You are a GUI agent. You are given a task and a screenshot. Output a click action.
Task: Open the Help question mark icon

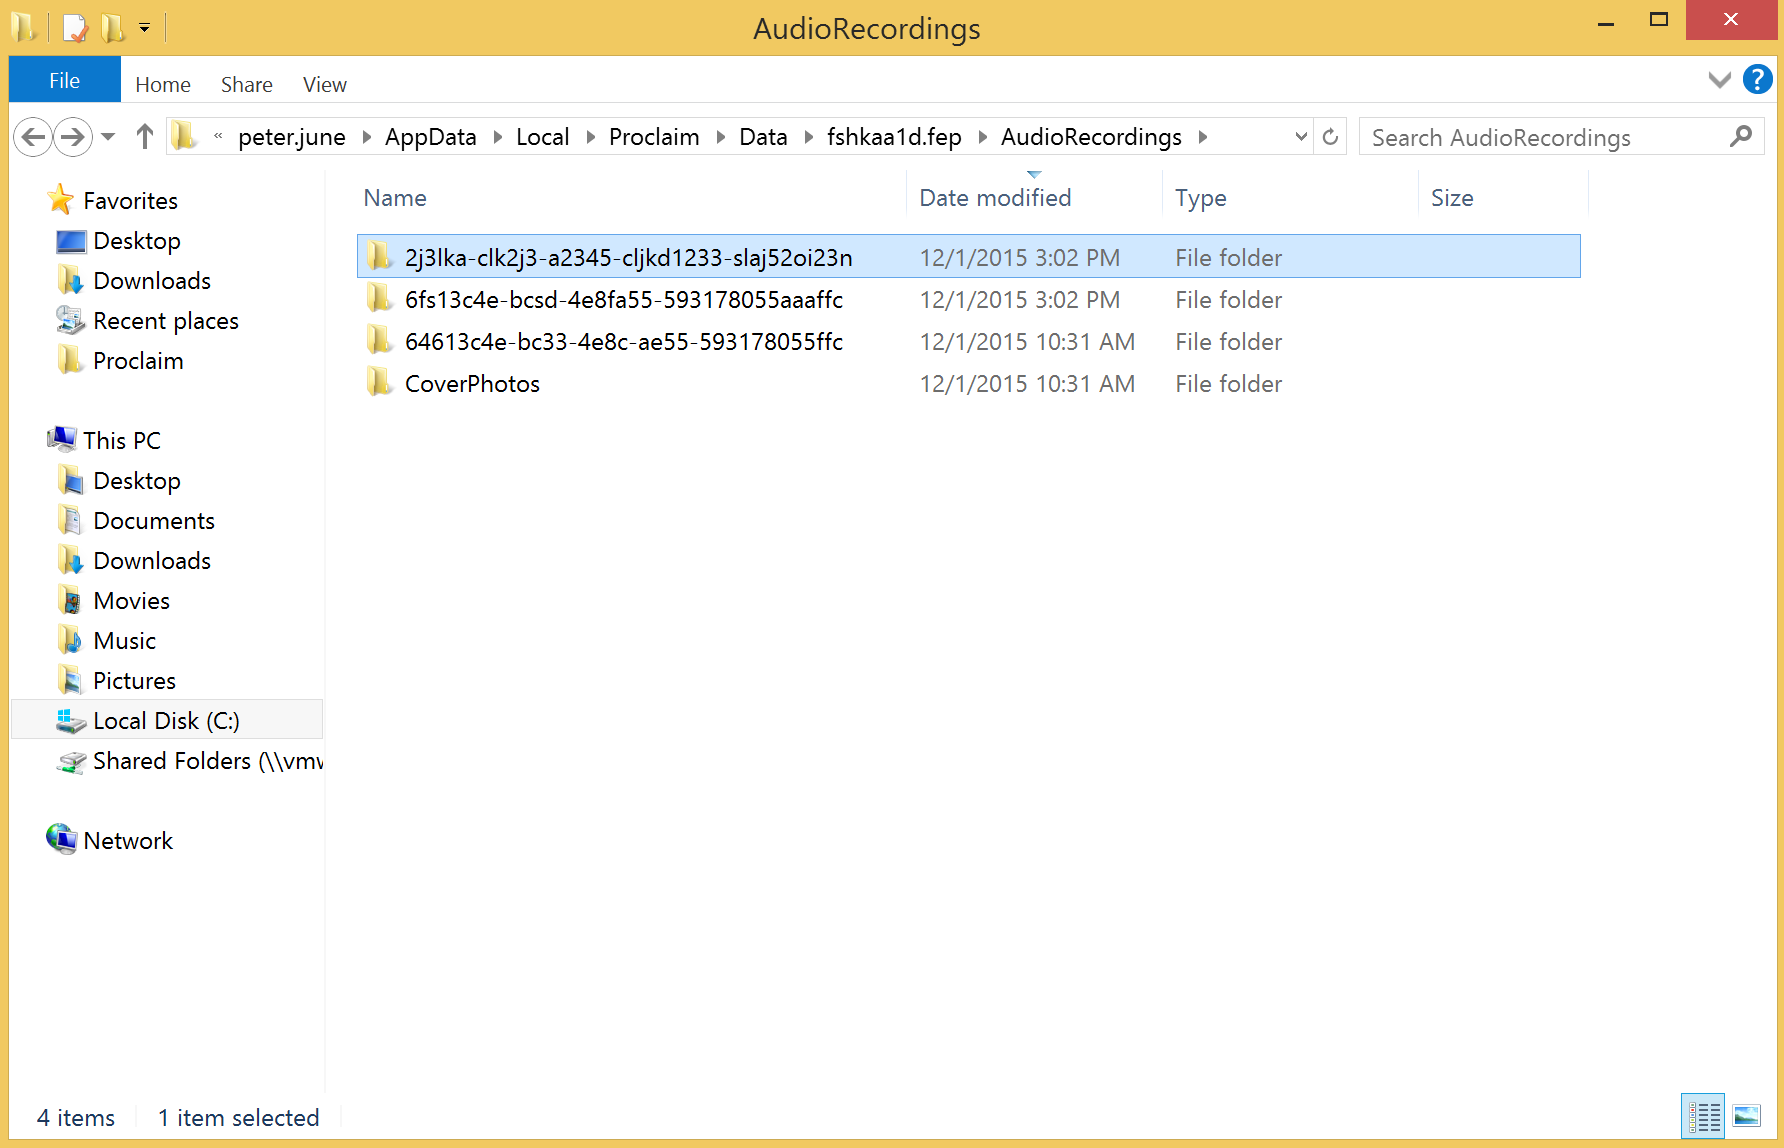click(1757, 80)
